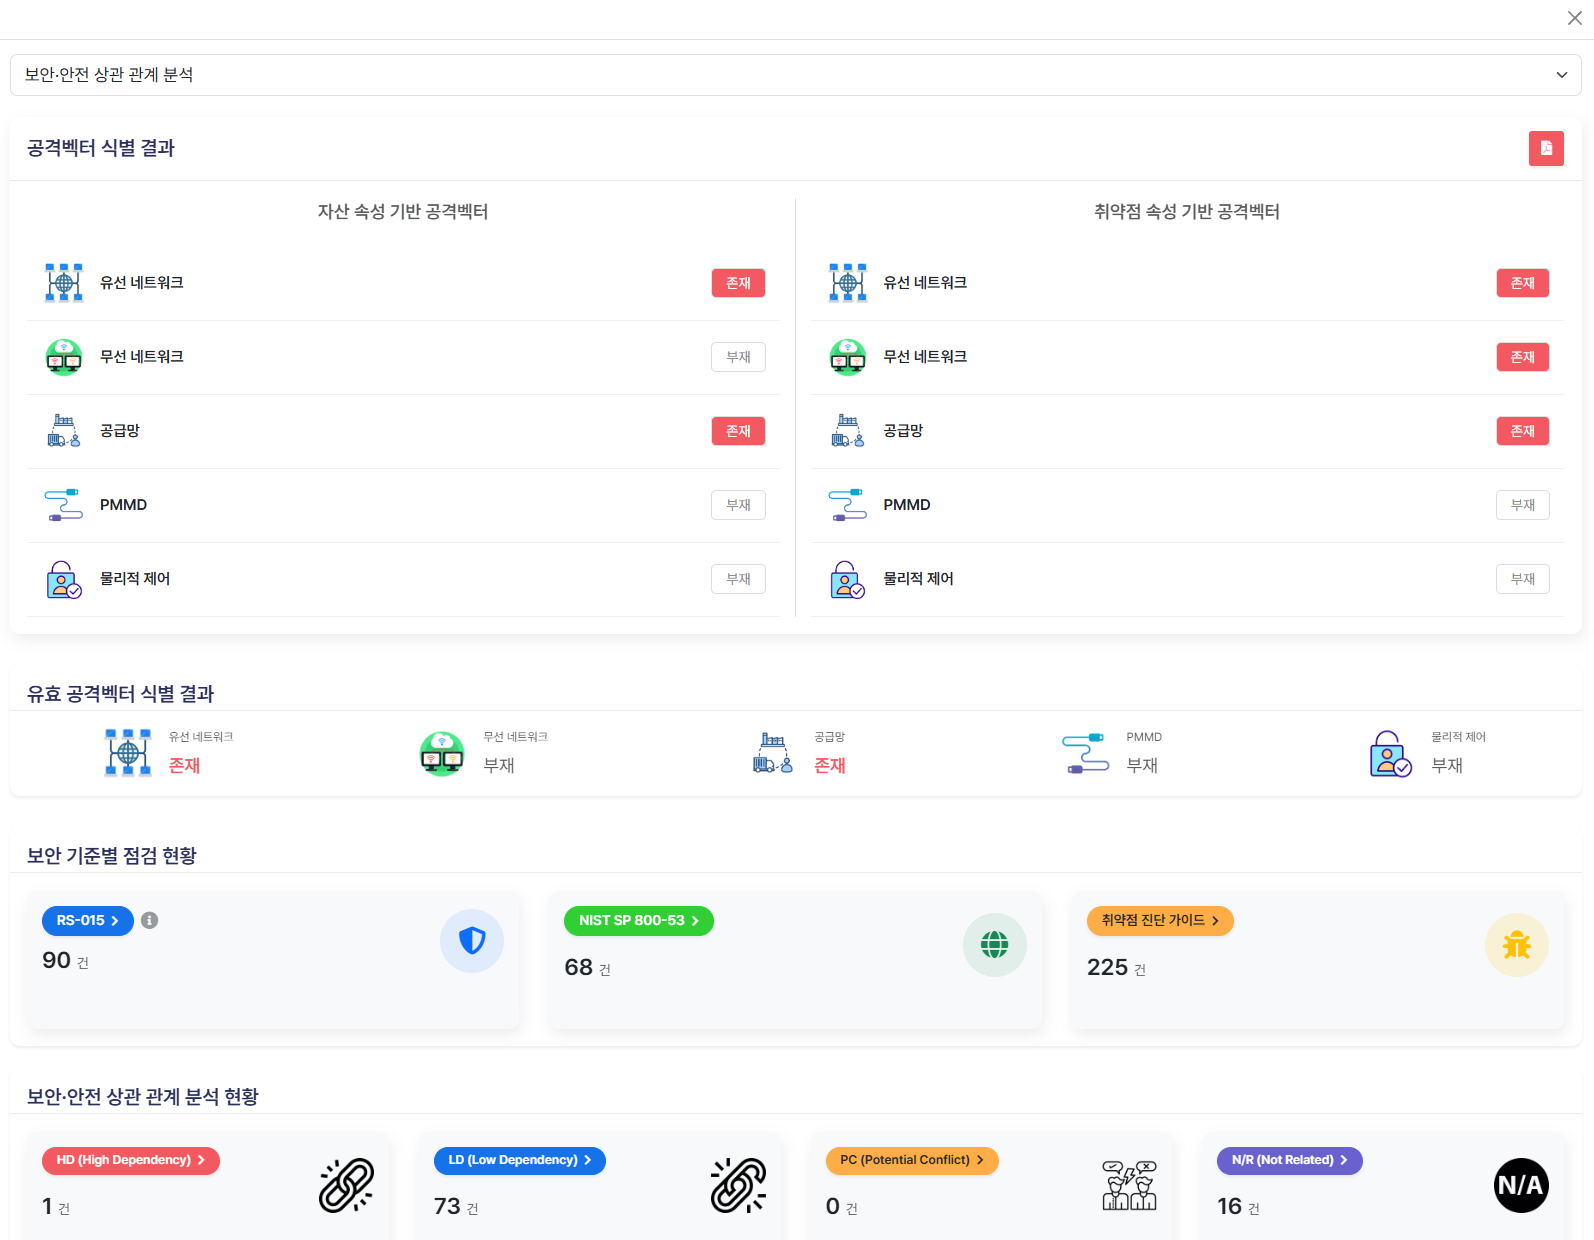Click PMMD icon in asset-based vectors
This screenshot has width=1594, height=1240.
click(64, 505)
